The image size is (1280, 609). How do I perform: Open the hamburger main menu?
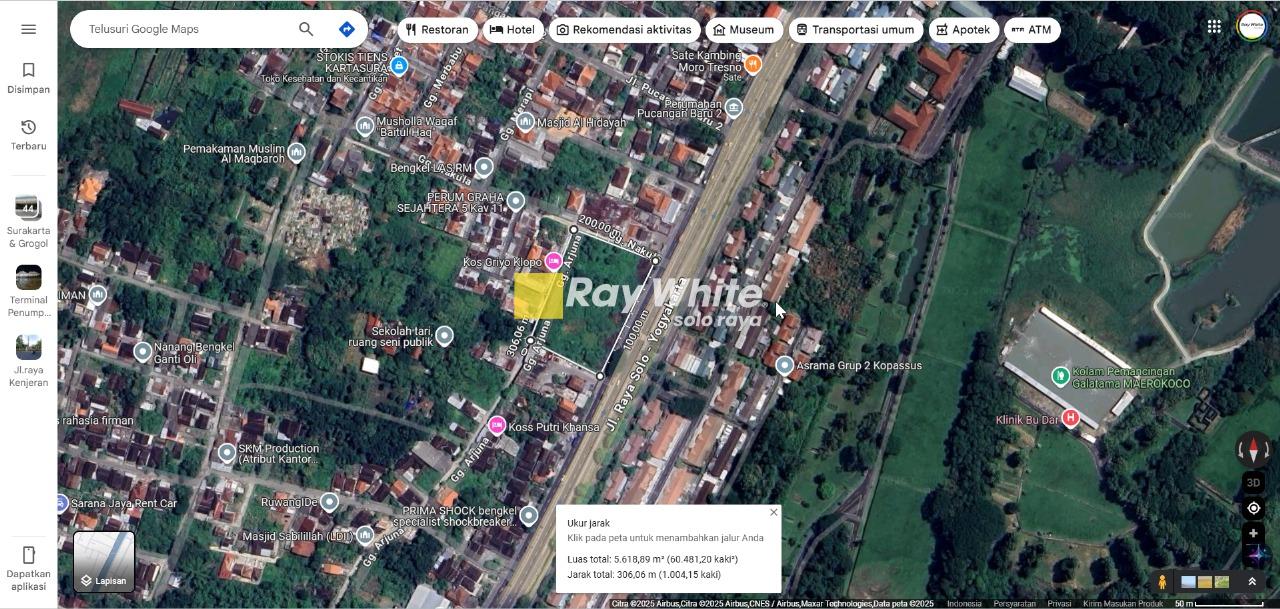coord(28,29)
